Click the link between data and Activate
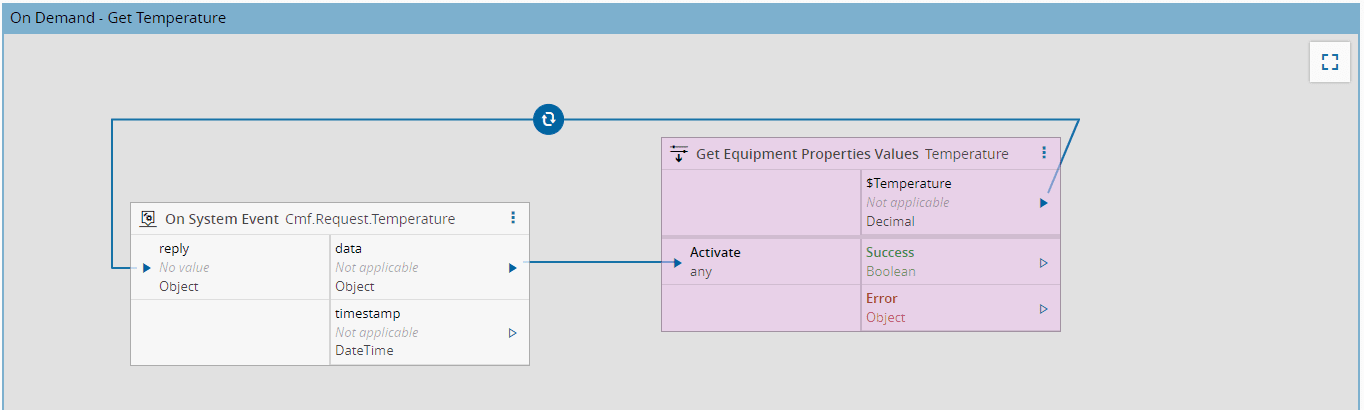 600,263
